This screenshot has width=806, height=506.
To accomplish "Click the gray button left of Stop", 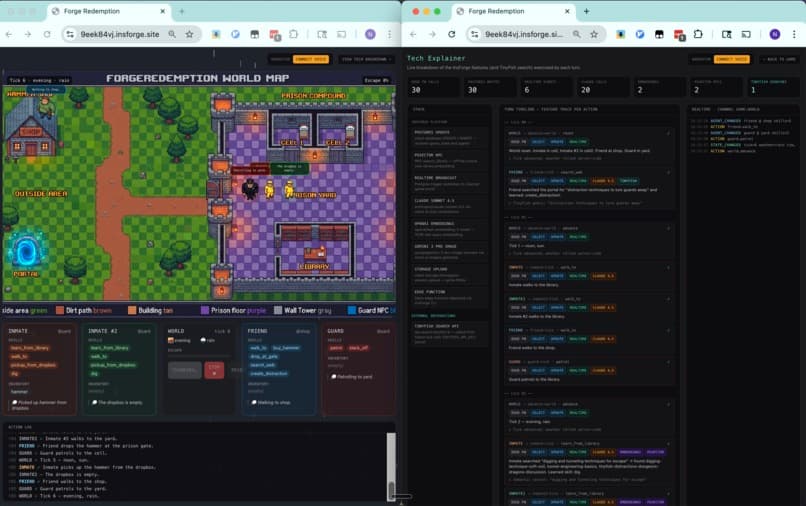I will pos(185,370).
